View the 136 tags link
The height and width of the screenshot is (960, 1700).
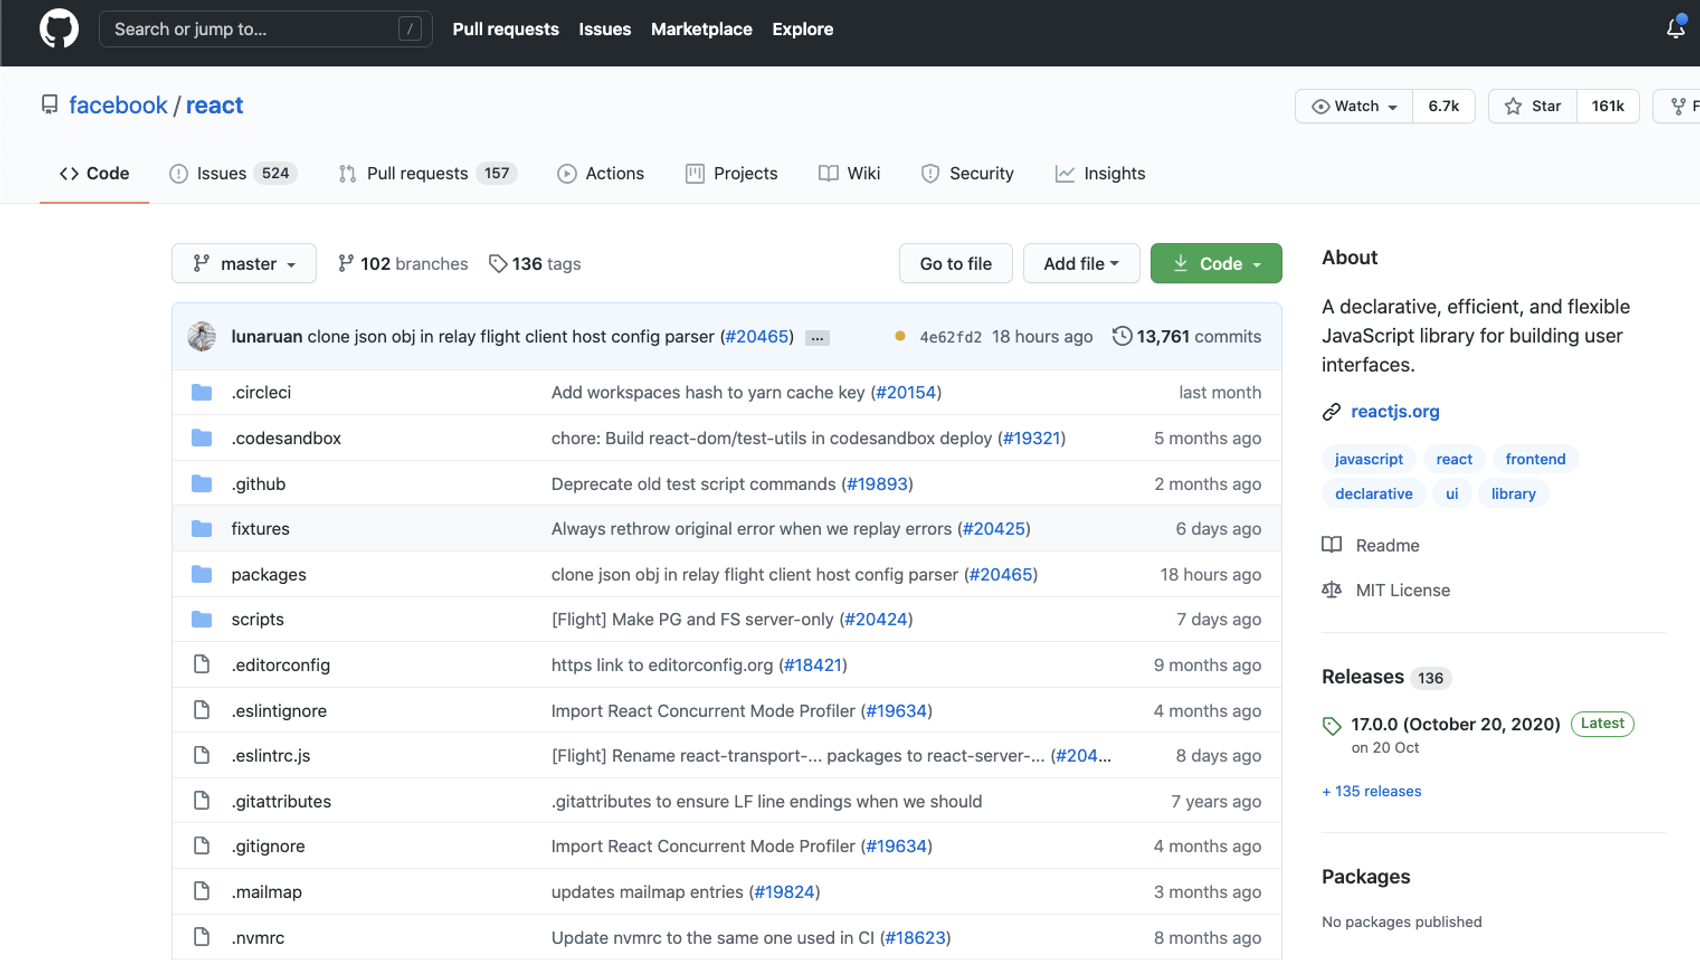[535, 264]
